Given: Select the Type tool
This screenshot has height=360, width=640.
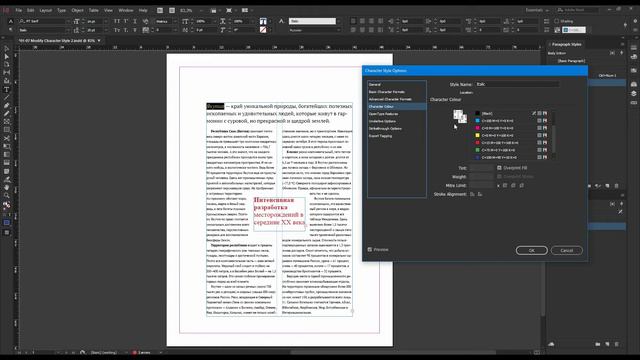Looking at the screenshot, I should point(7,90).
